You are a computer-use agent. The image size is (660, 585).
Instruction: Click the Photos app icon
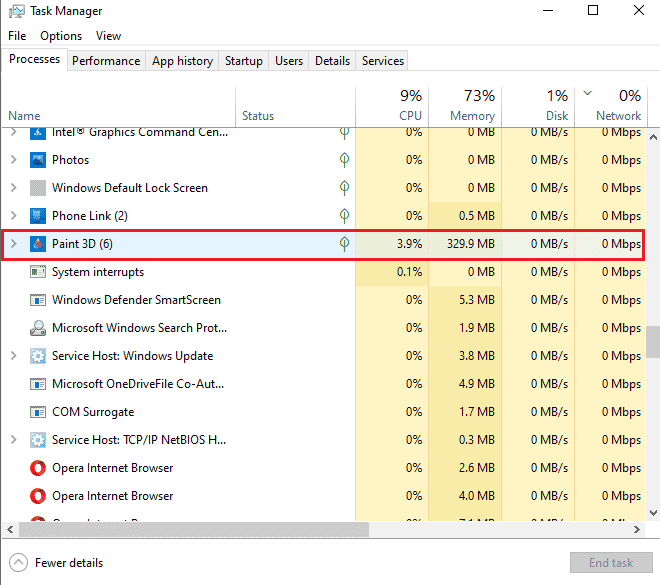click(x=38, y=160)
